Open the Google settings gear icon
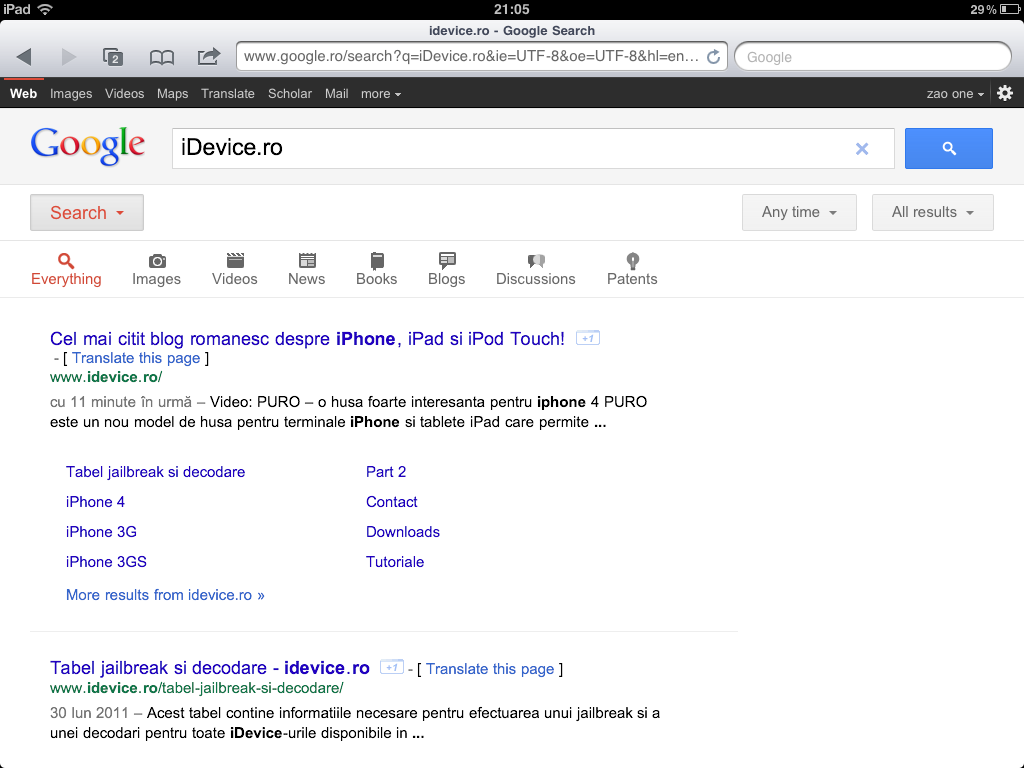1024x768 pixels. pos(1005,93)
